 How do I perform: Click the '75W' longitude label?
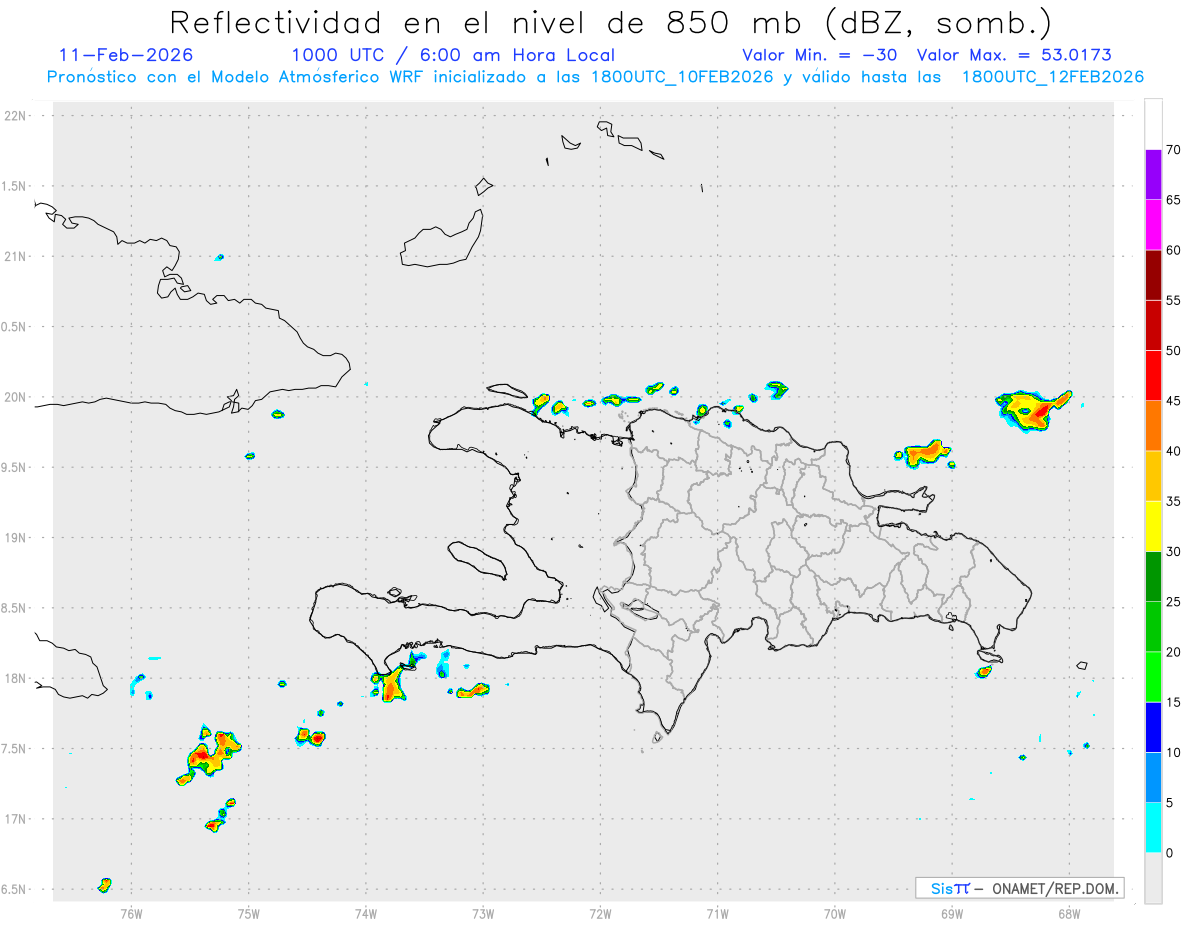(248, 912)
